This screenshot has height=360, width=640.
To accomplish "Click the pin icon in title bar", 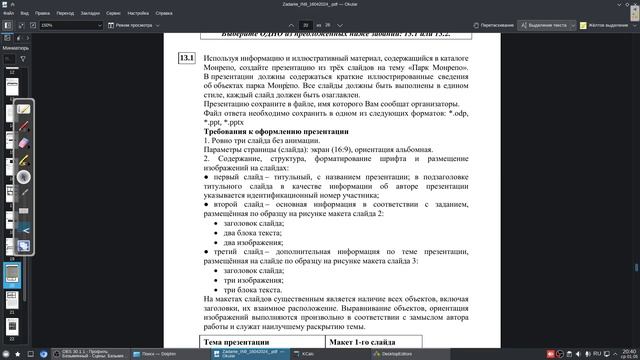I will coord(13,4).
